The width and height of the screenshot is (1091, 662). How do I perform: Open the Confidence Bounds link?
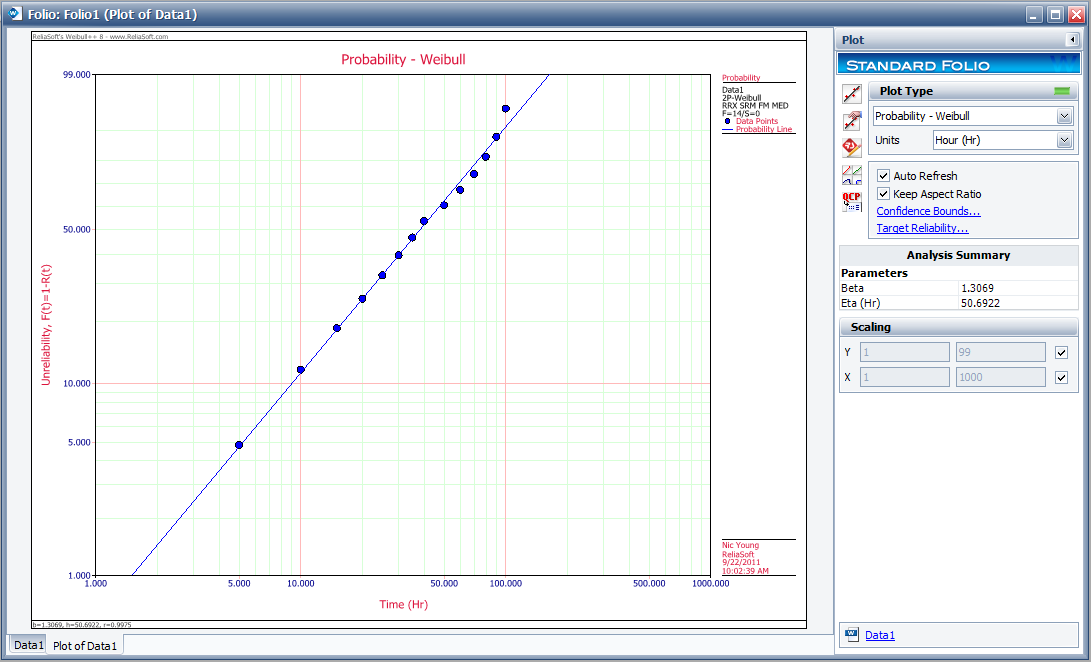[928, 211]
